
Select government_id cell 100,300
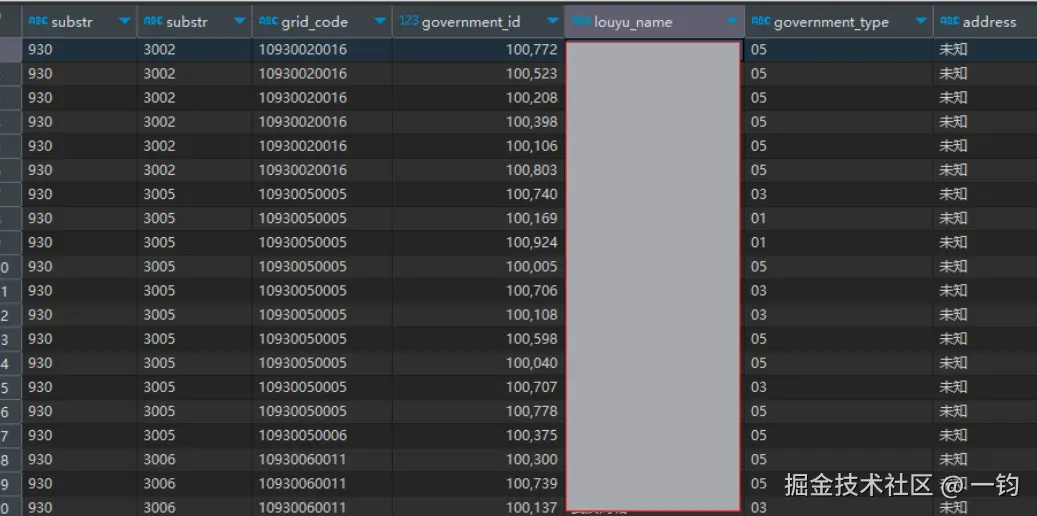(x=478, y=460)
